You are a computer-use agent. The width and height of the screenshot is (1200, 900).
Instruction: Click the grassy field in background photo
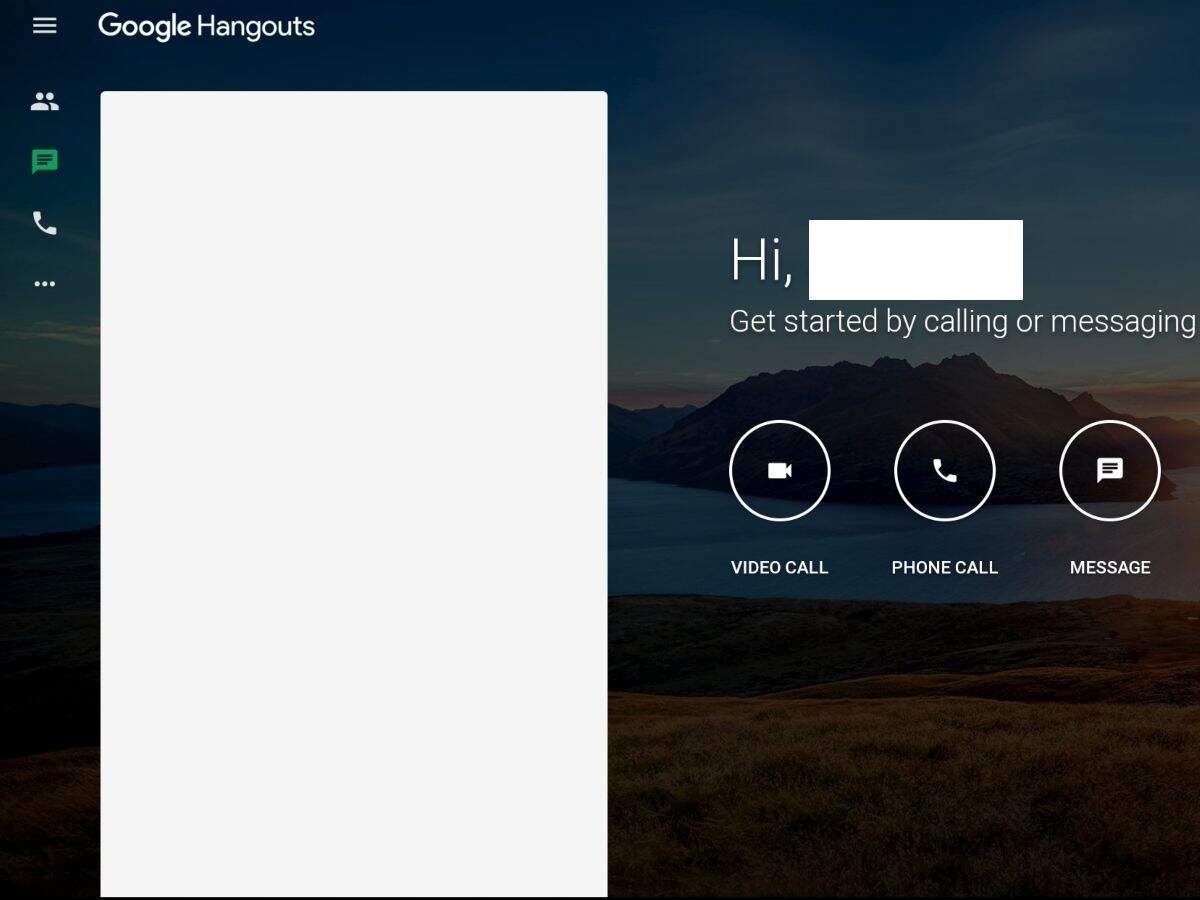(900, 780)
